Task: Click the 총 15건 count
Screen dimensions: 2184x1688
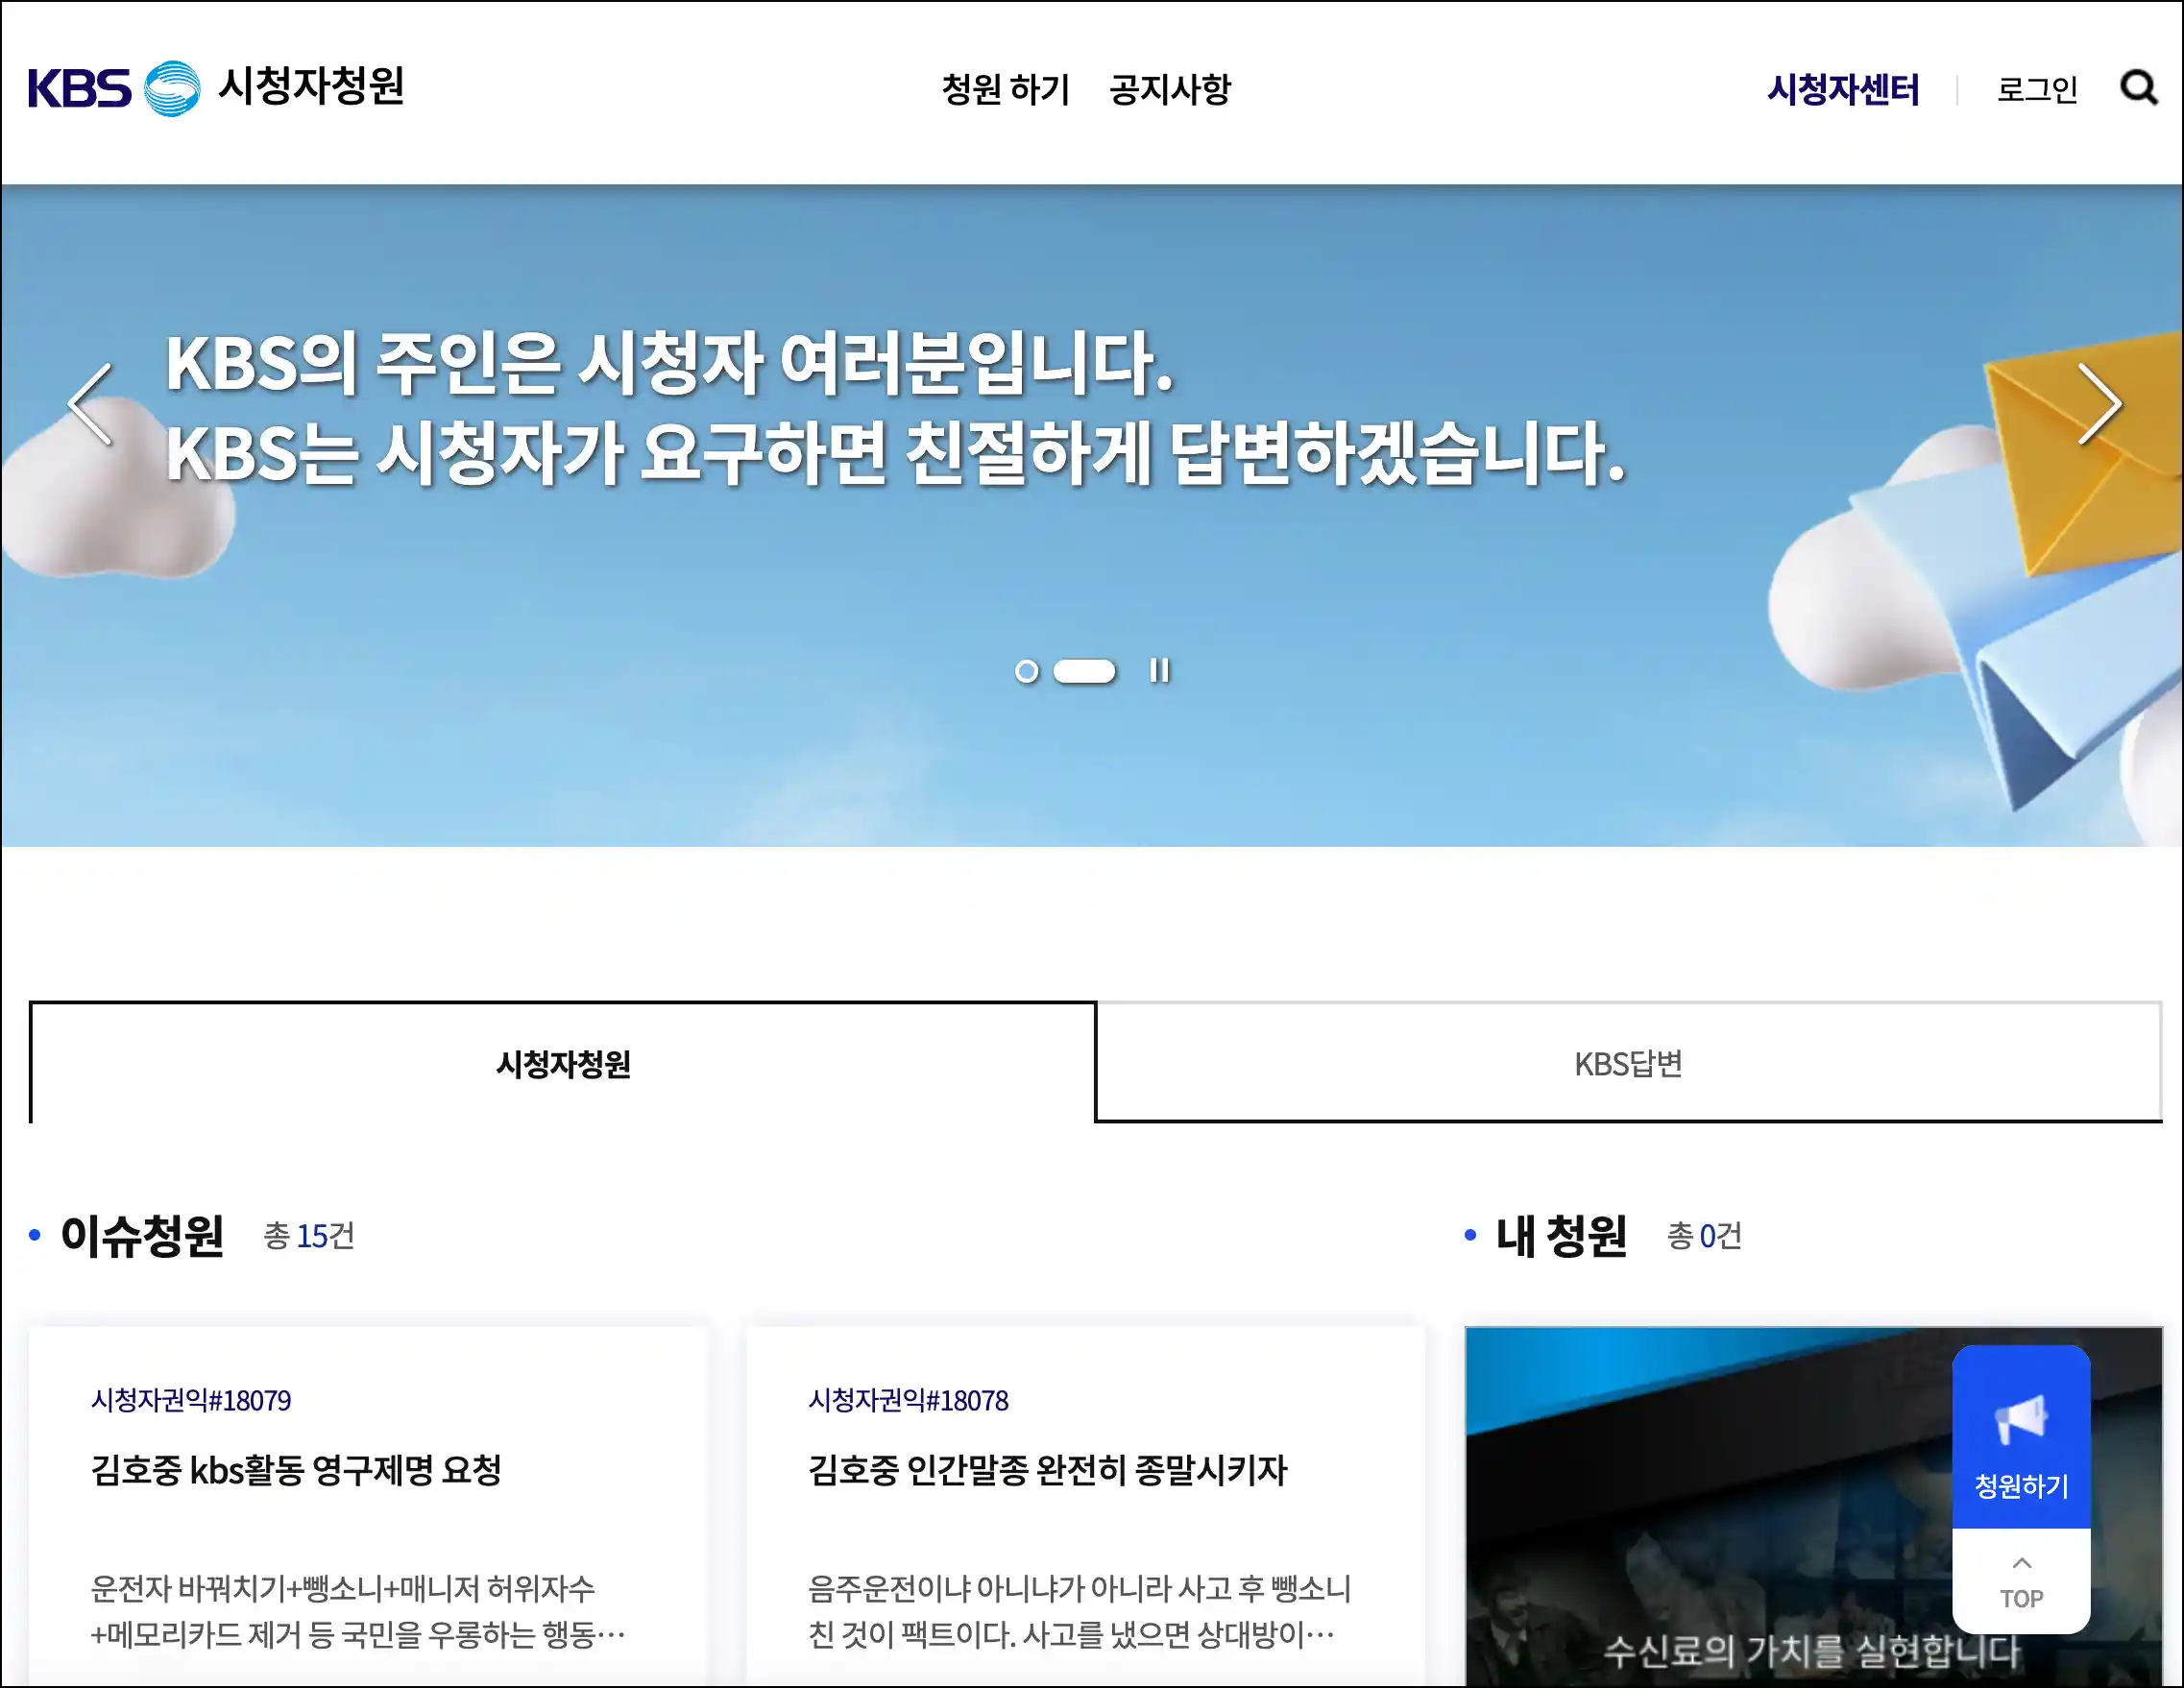Action: [309, 1236]
